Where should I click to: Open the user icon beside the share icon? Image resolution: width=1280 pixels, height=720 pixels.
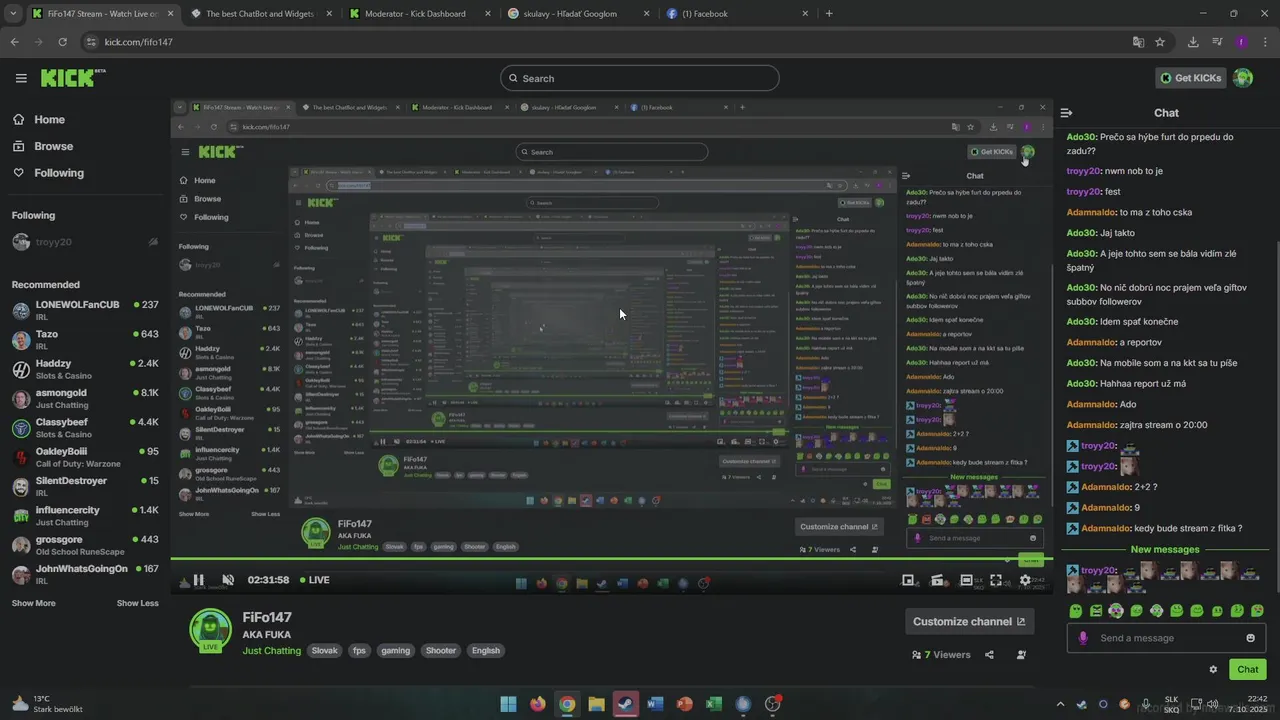pos(1021,655)
